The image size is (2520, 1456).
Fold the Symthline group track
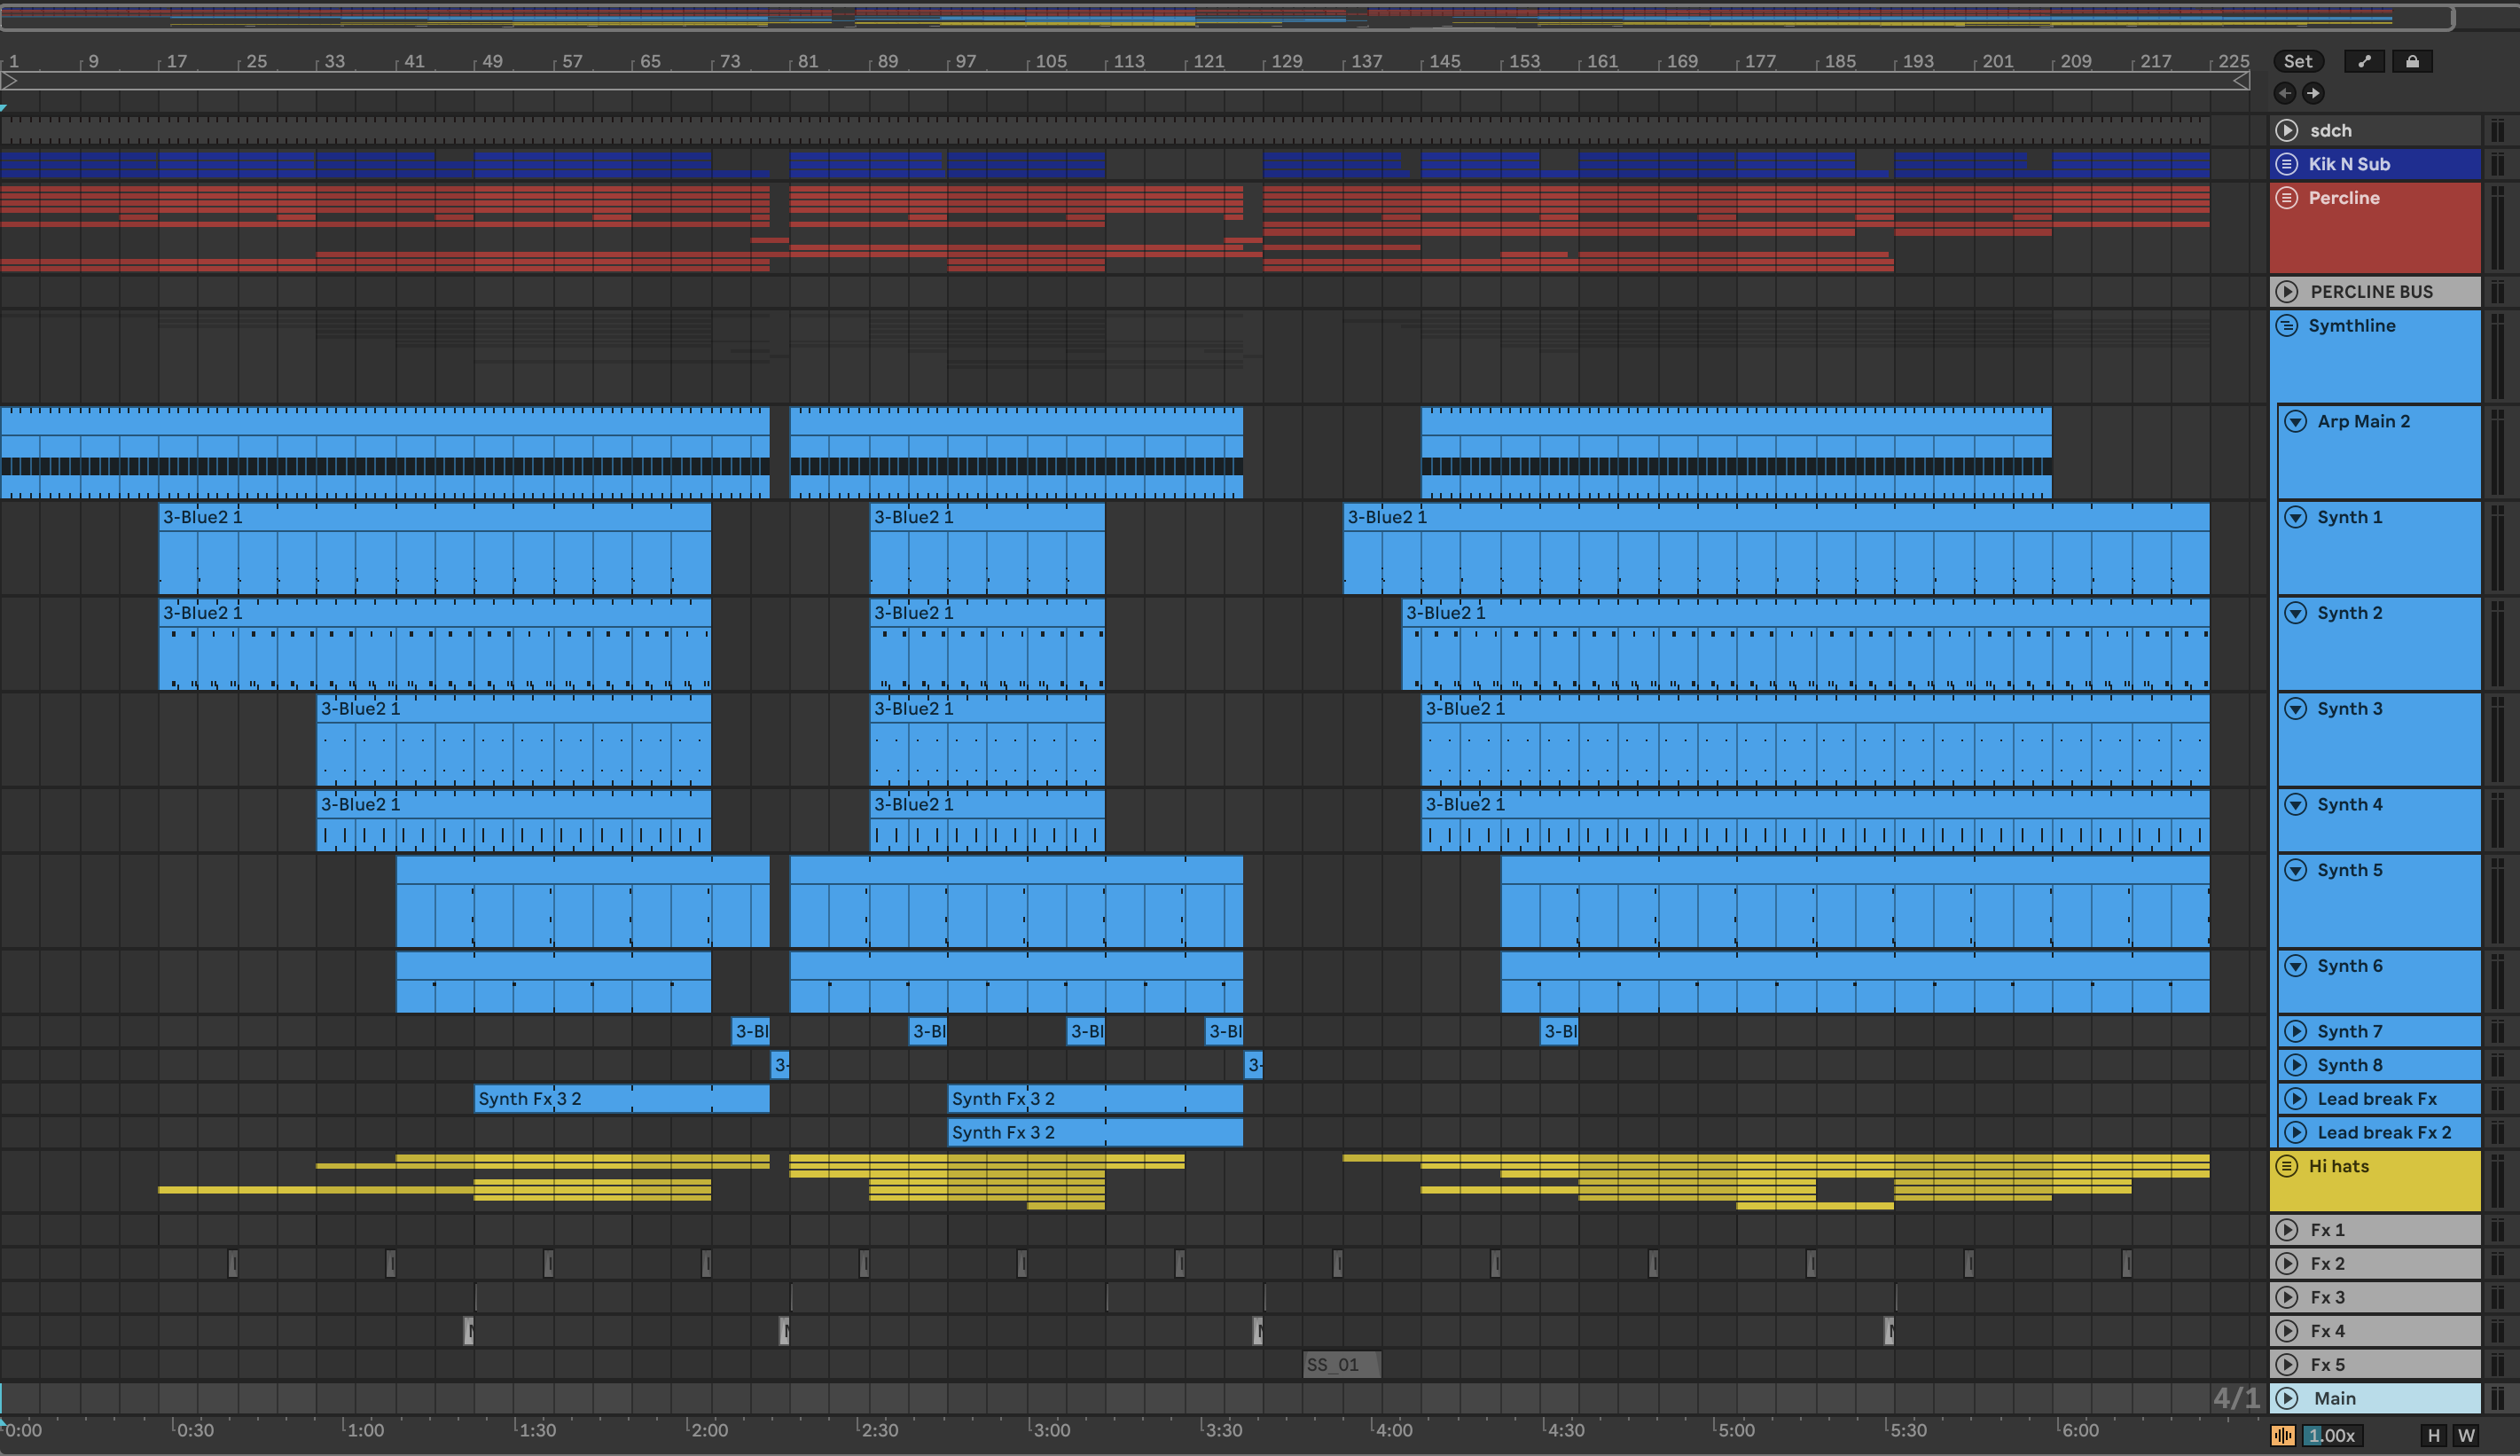click(x=2287, y=326)
